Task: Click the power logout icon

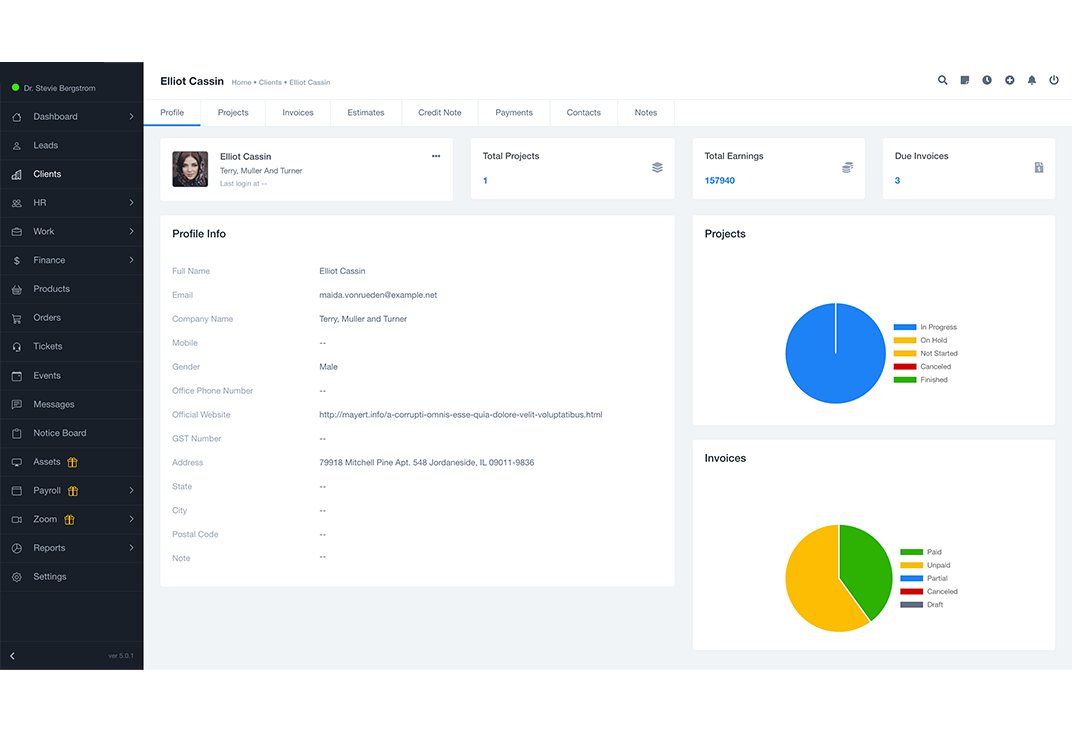Action: 1054,80
